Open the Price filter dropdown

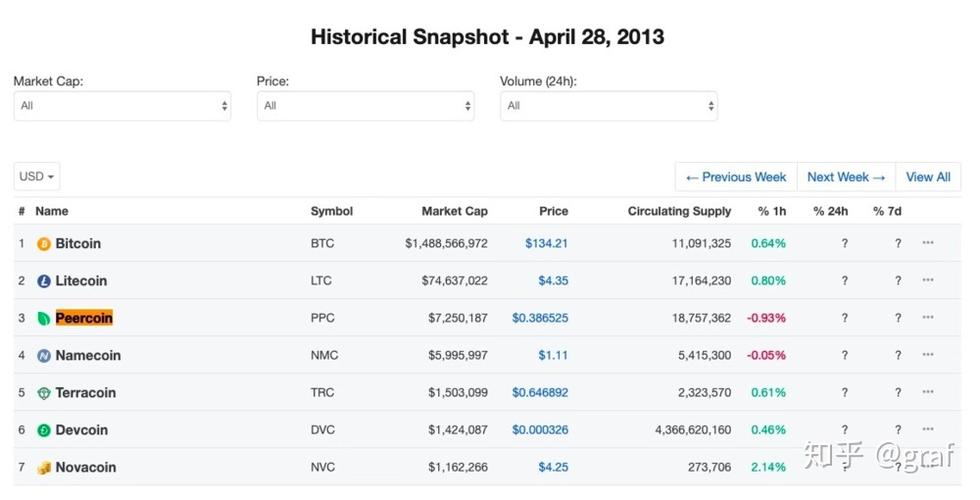pos(366,106)
